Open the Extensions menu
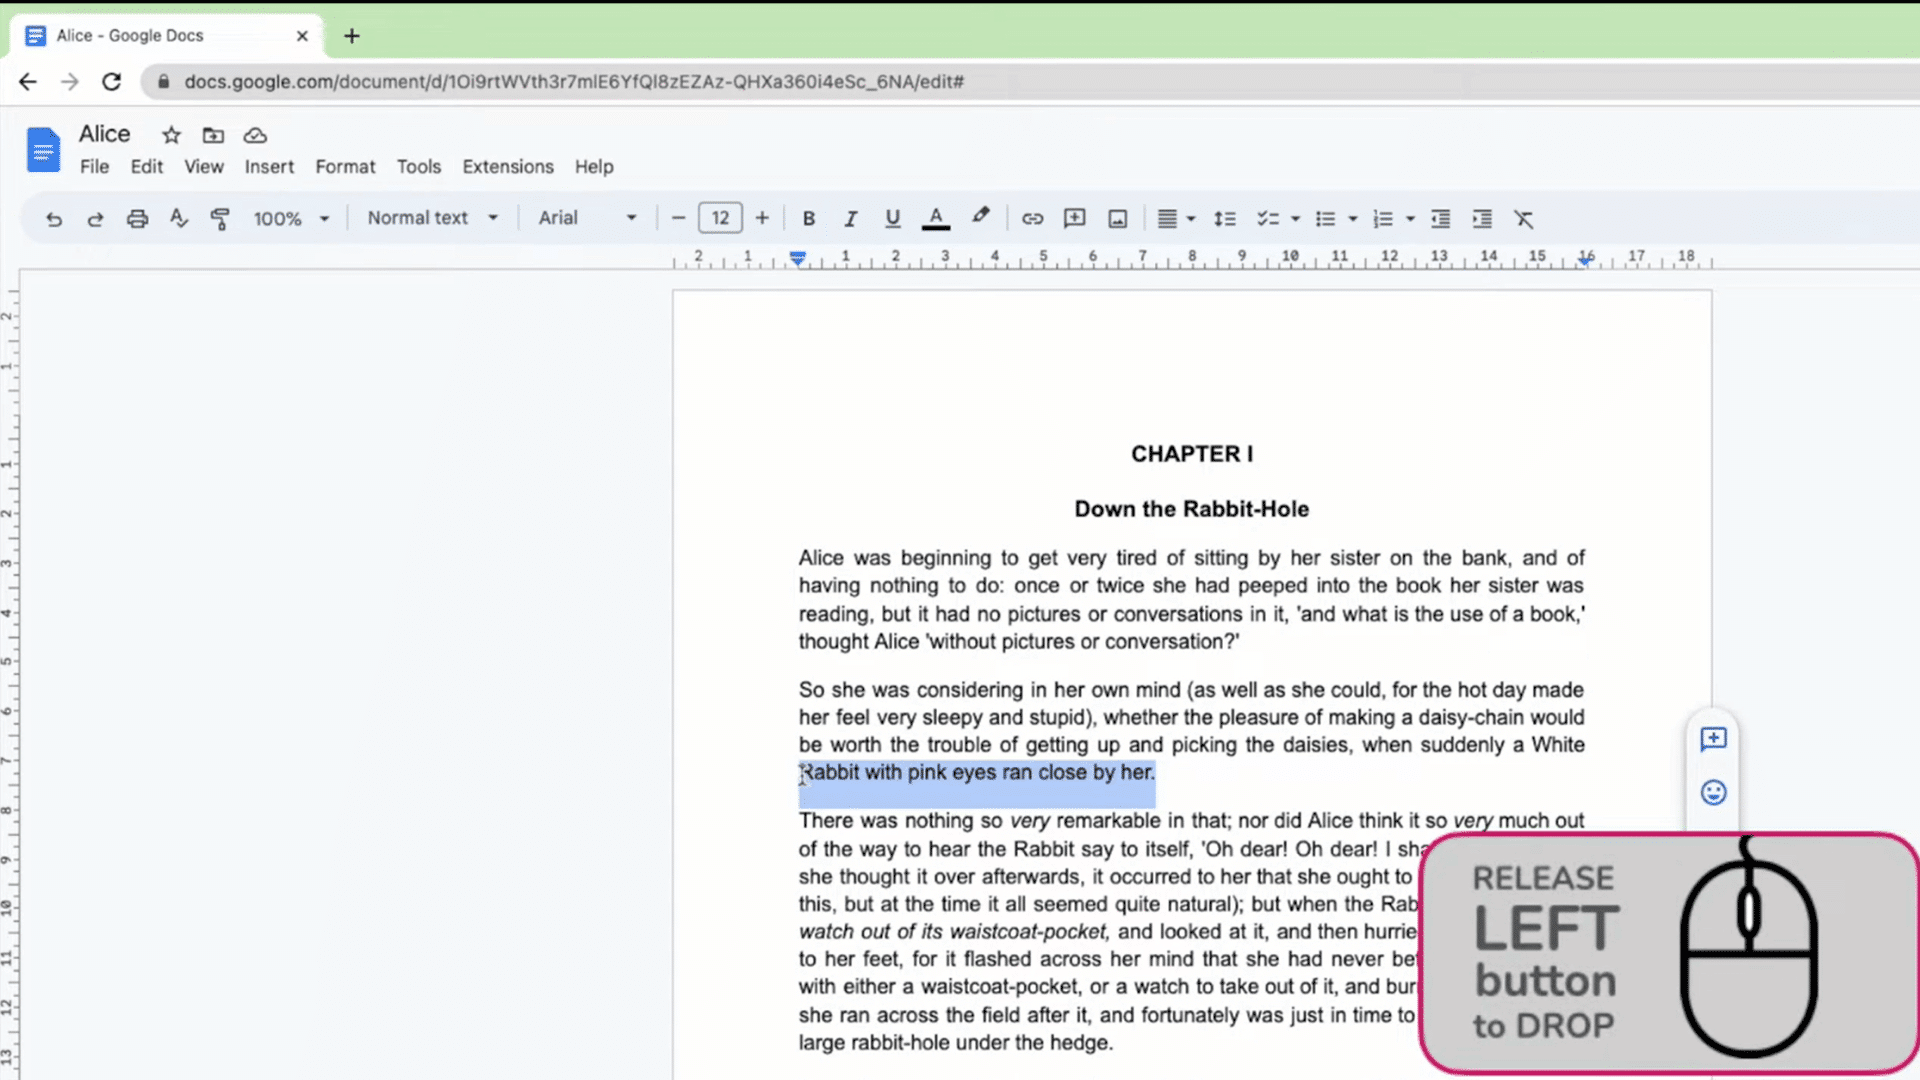 click(508, 167)
